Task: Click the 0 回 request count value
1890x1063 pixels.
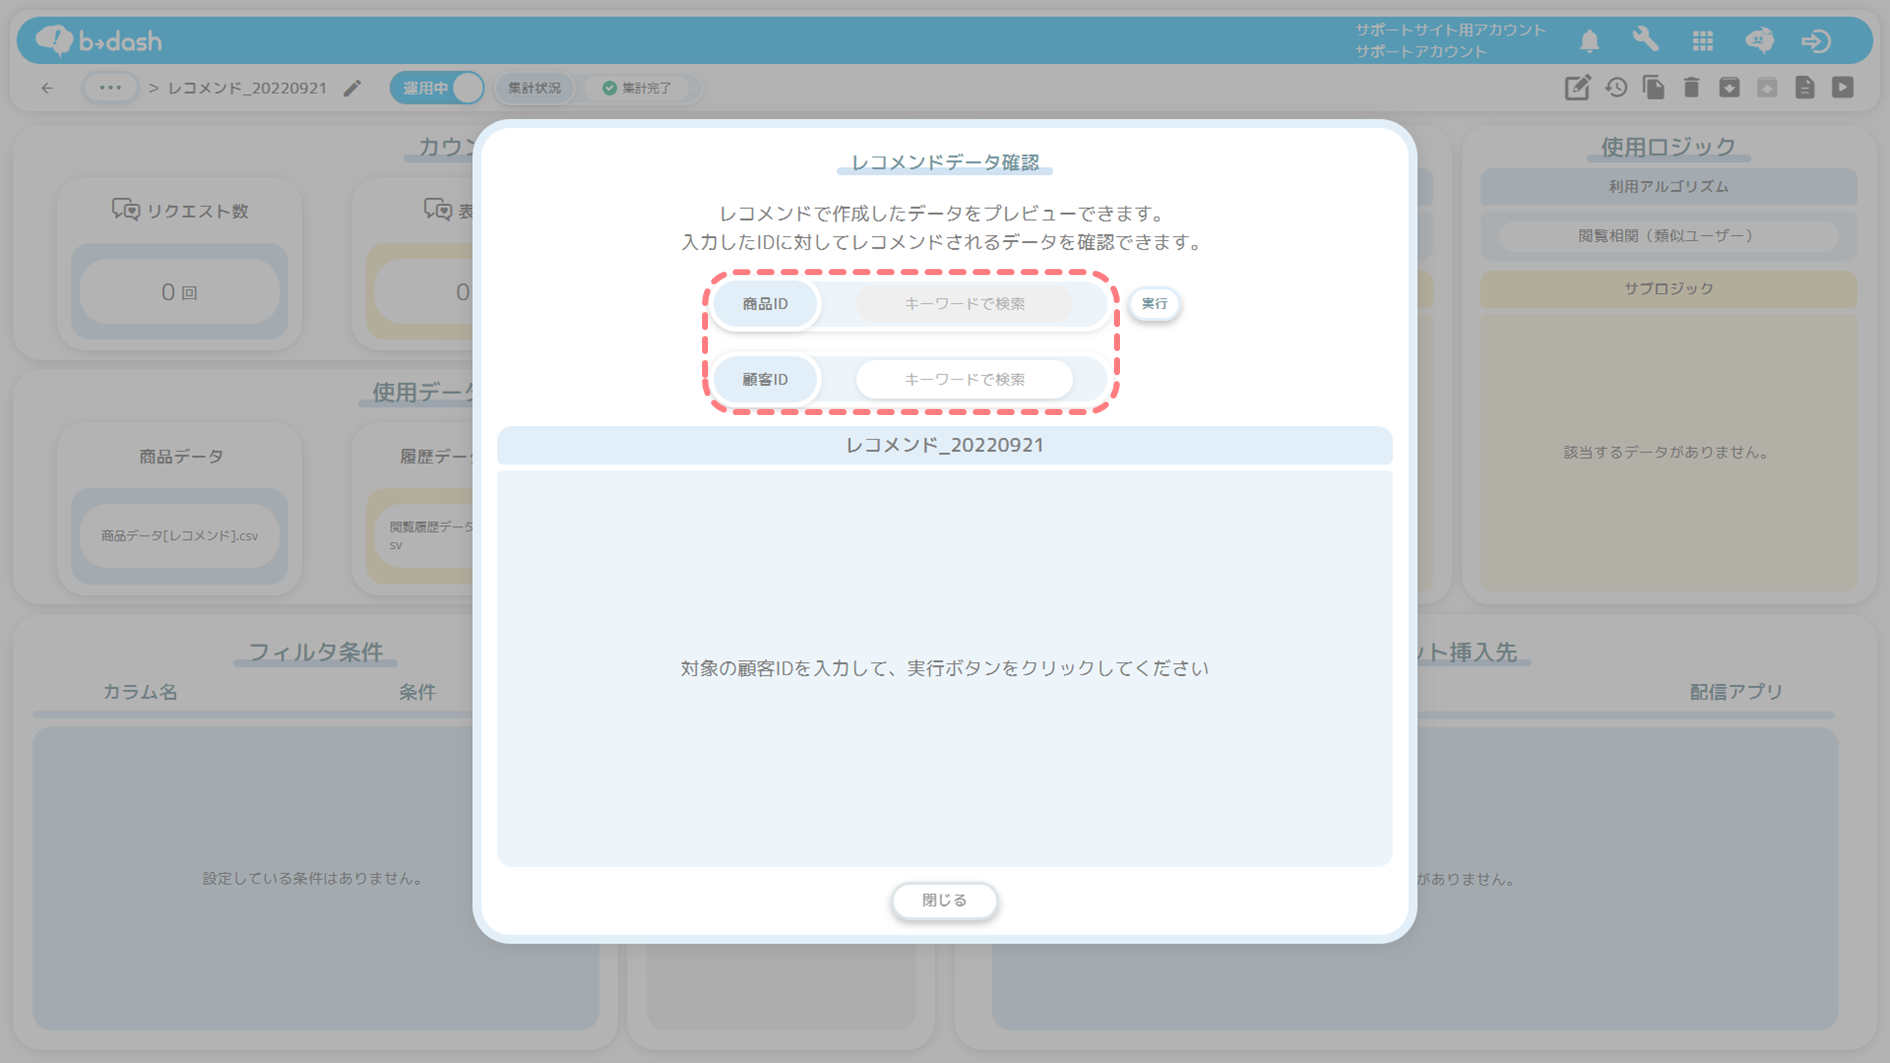Action: tap(179, 292)
